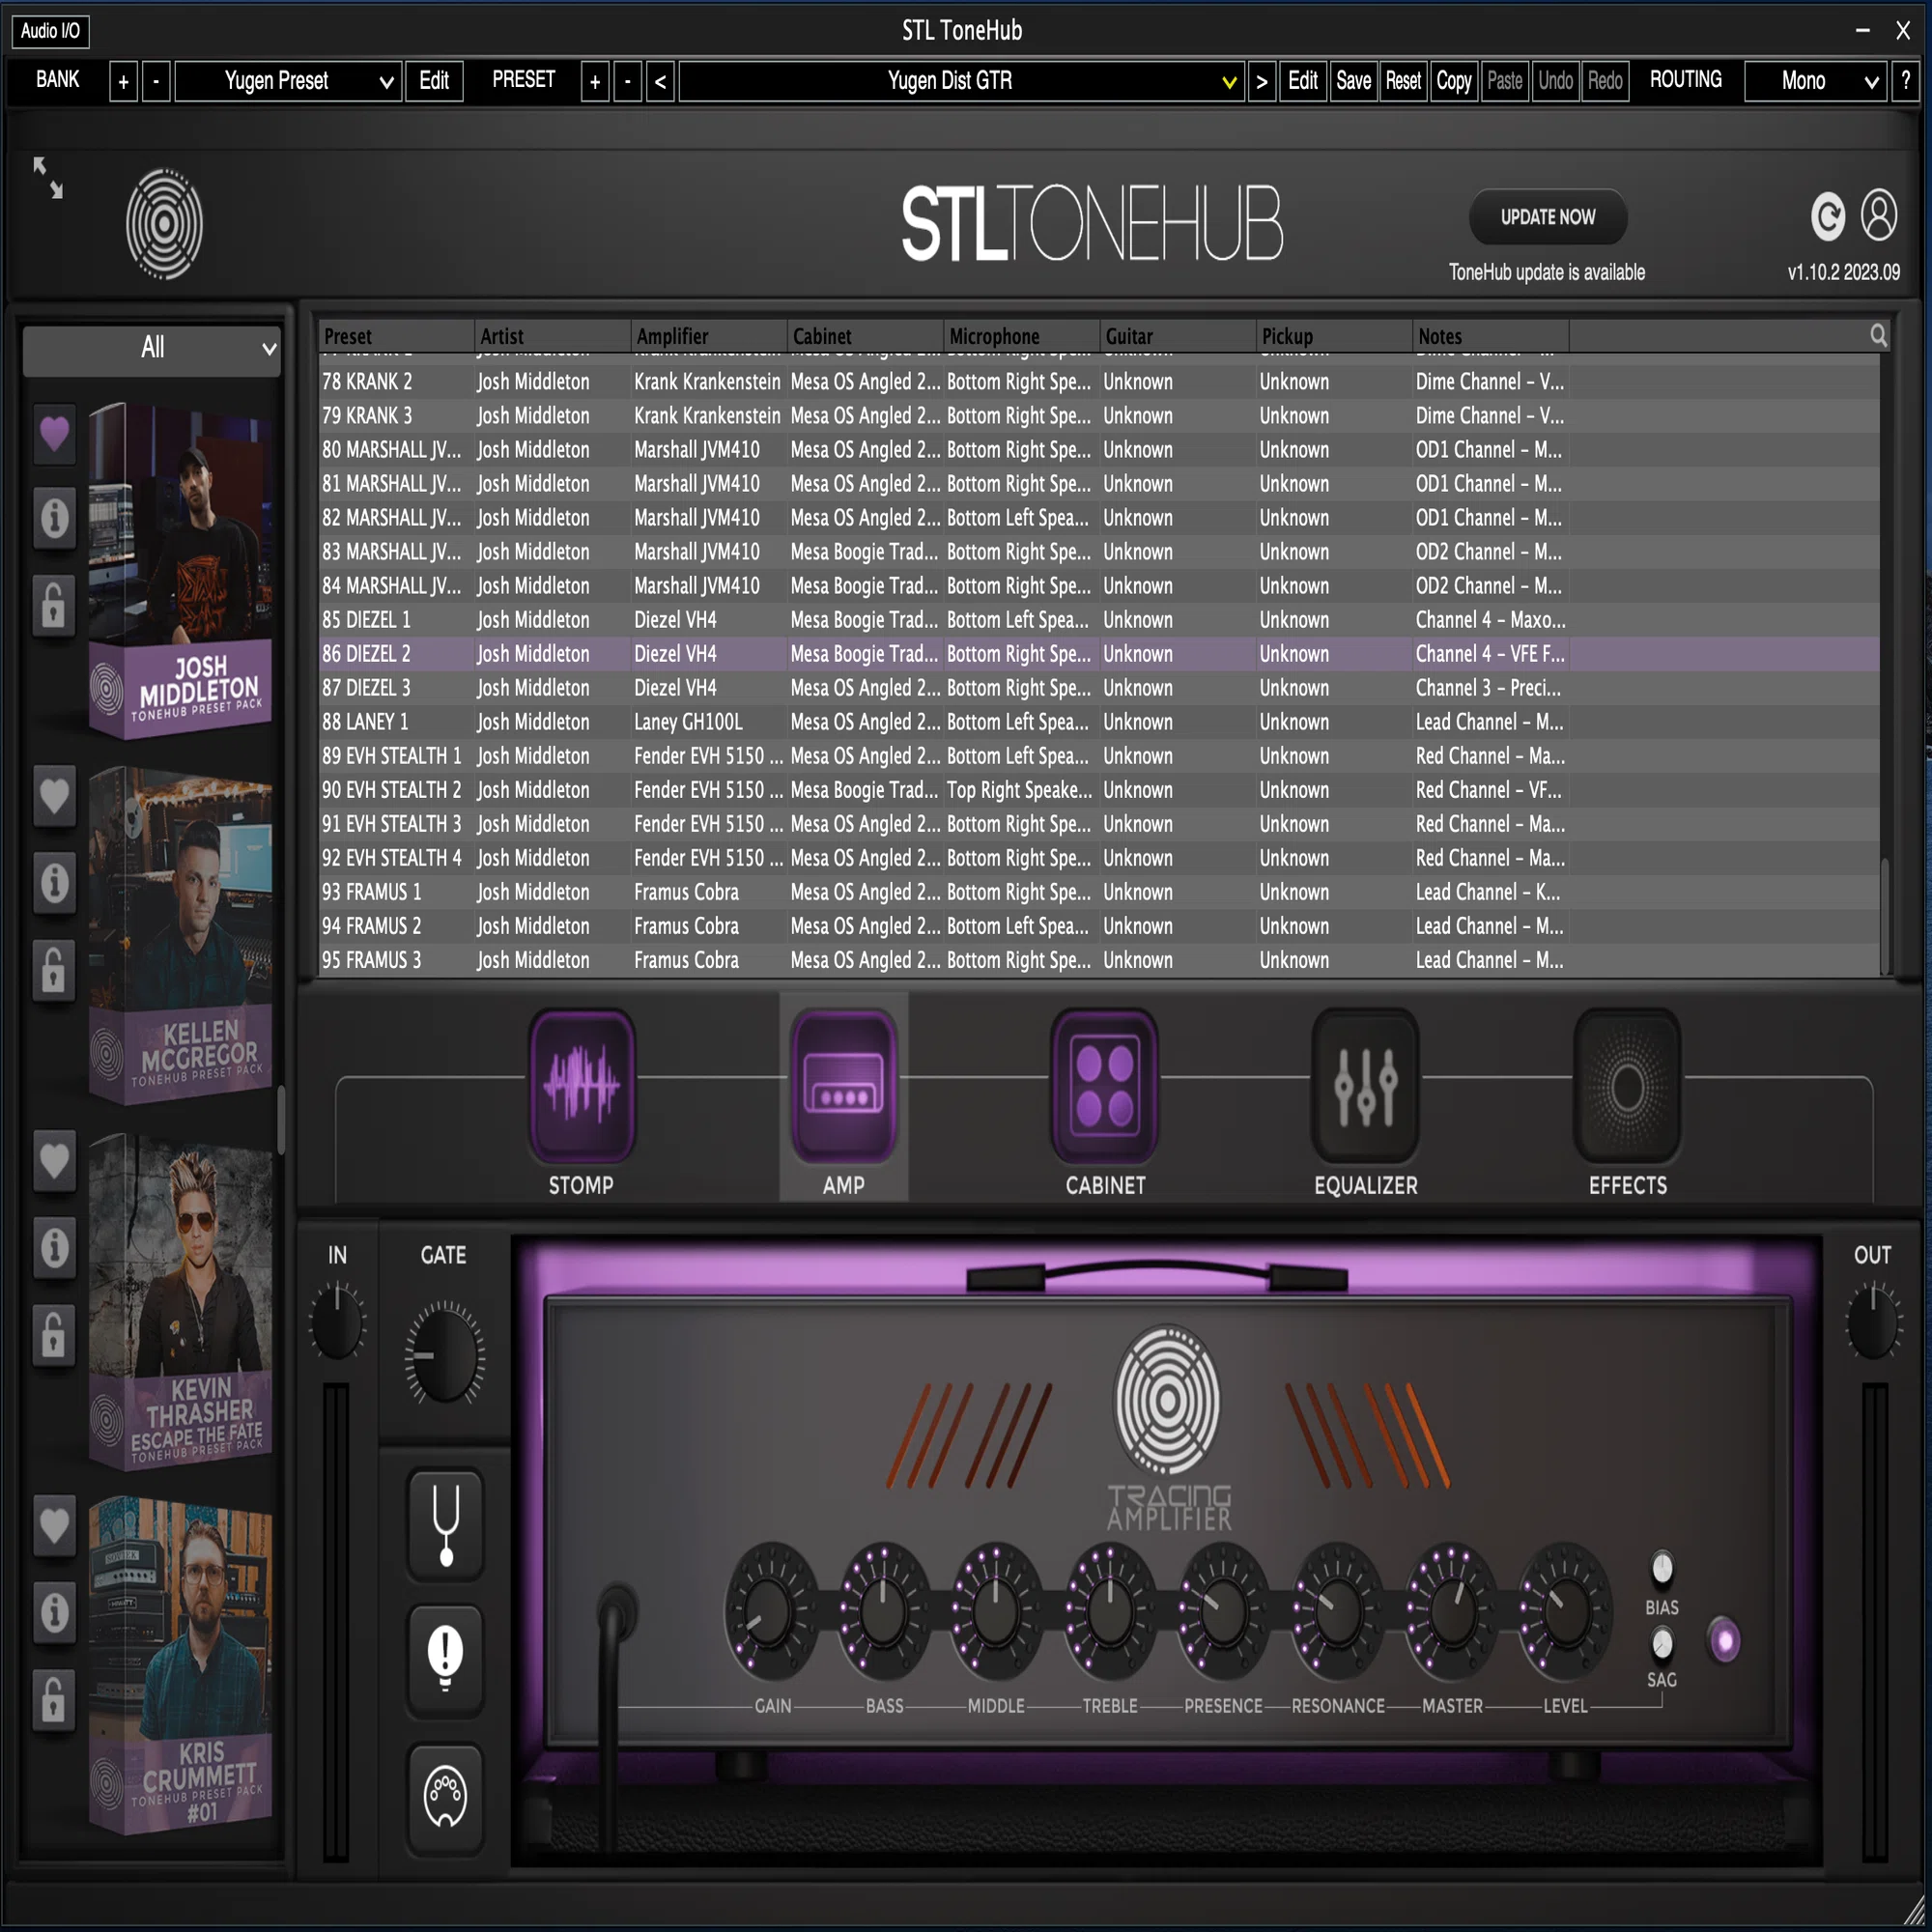Open the All pack filter dropdown
Image resolution: width=1932 pixels, height=1932 pixels.
[x=152, y=349]
